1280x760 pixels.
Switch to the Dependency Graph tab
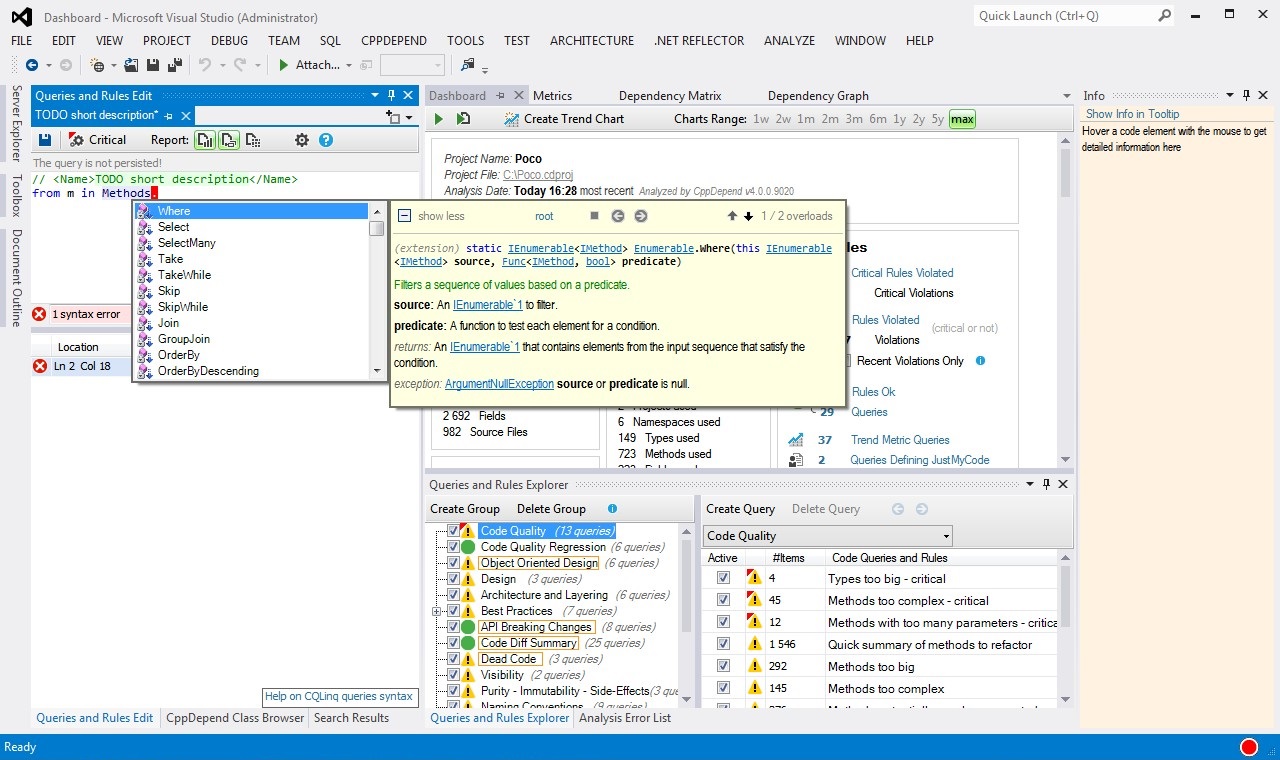coord(818,96)
